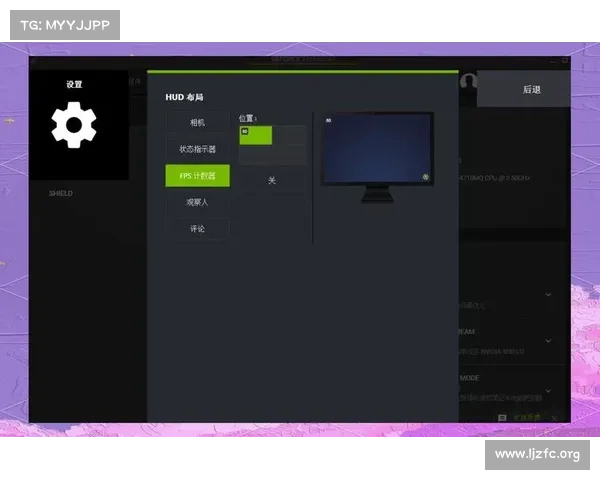The image size is (600, 480).
Task: Select top-right position quadrant
Action: (x=289, y=136)
